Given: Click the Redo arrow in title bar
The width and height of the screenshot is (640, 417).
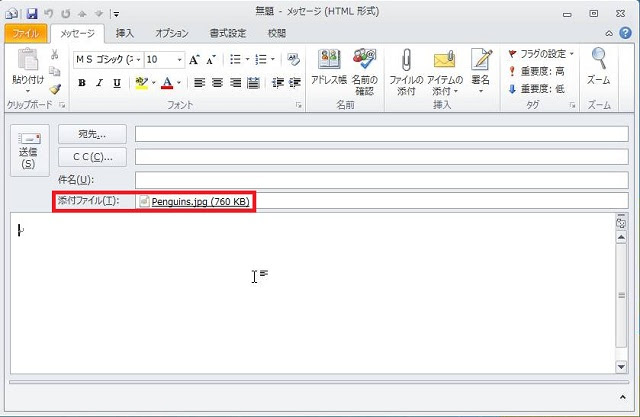Looking at the screenshot, I should coord(66,14).
